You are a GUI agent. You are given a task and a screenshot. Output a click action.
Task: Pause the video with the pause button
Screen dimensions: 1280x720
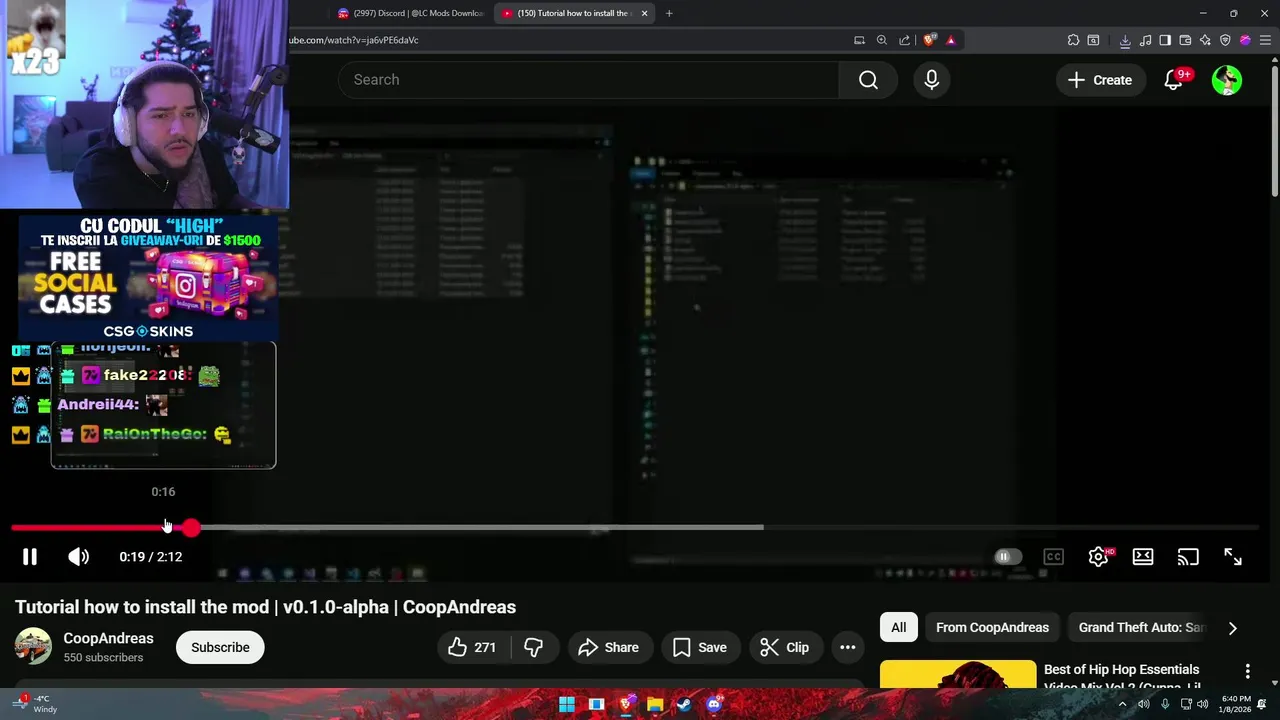coord(30,557)
